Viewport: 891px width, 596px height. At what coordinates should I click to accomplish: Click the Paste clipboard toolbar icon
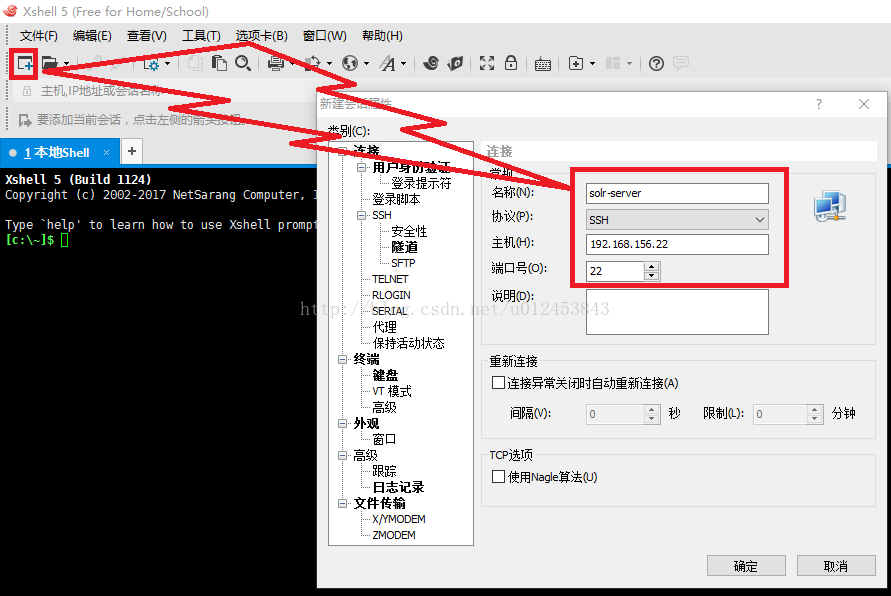(x=219, y=63)
